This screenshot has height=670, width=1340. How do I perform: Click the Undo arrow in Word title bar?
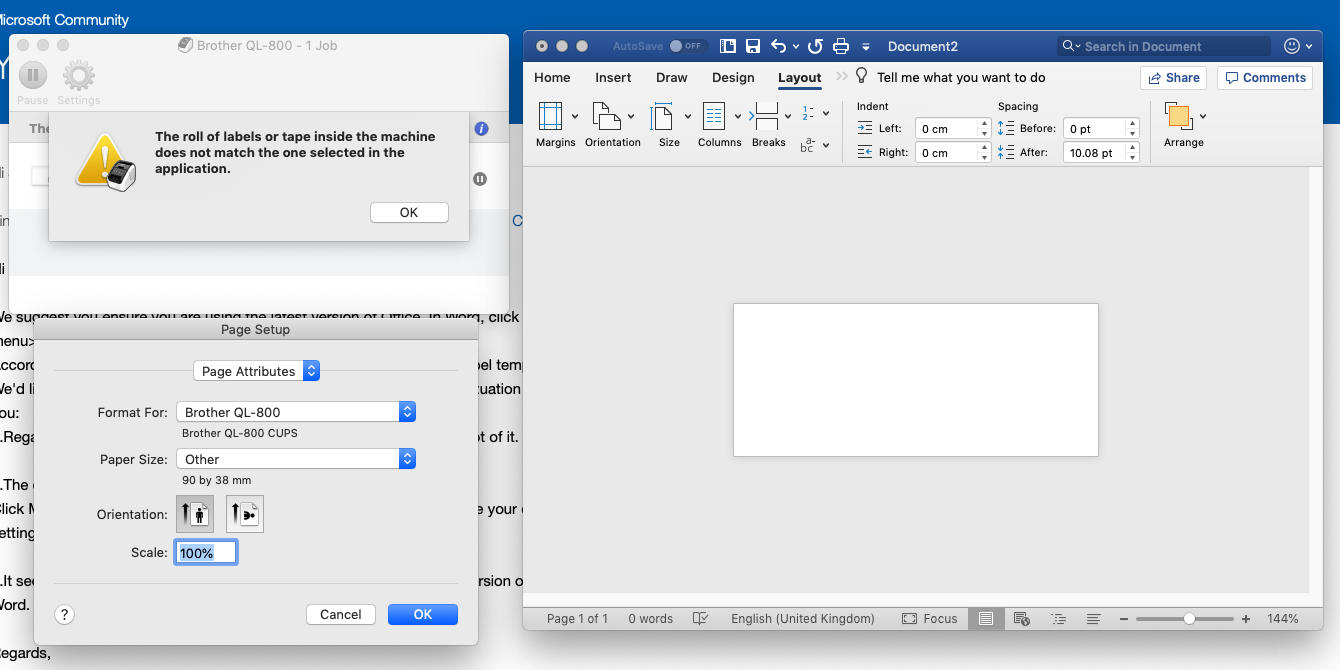pos(779,46)
